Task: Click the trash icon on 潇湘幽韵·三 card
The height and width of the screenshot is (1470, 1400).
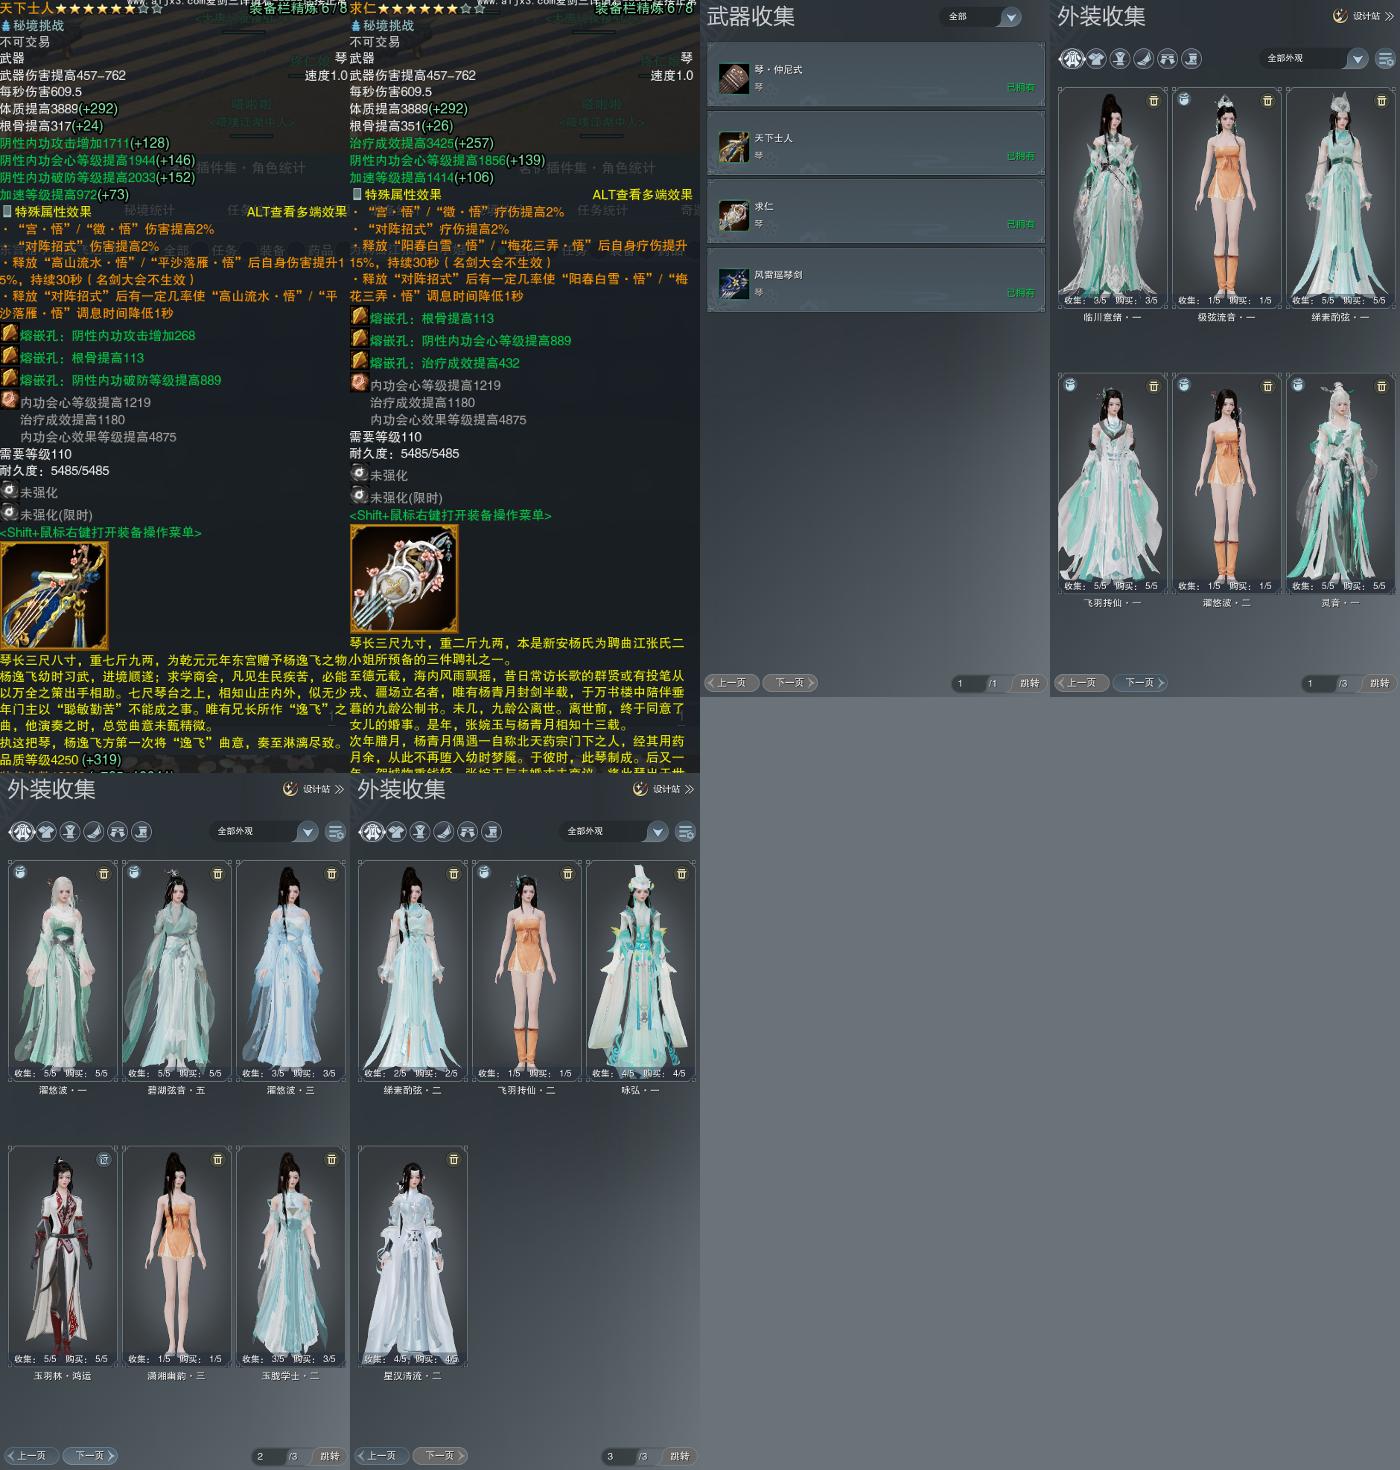Action: pos(218,1160)
